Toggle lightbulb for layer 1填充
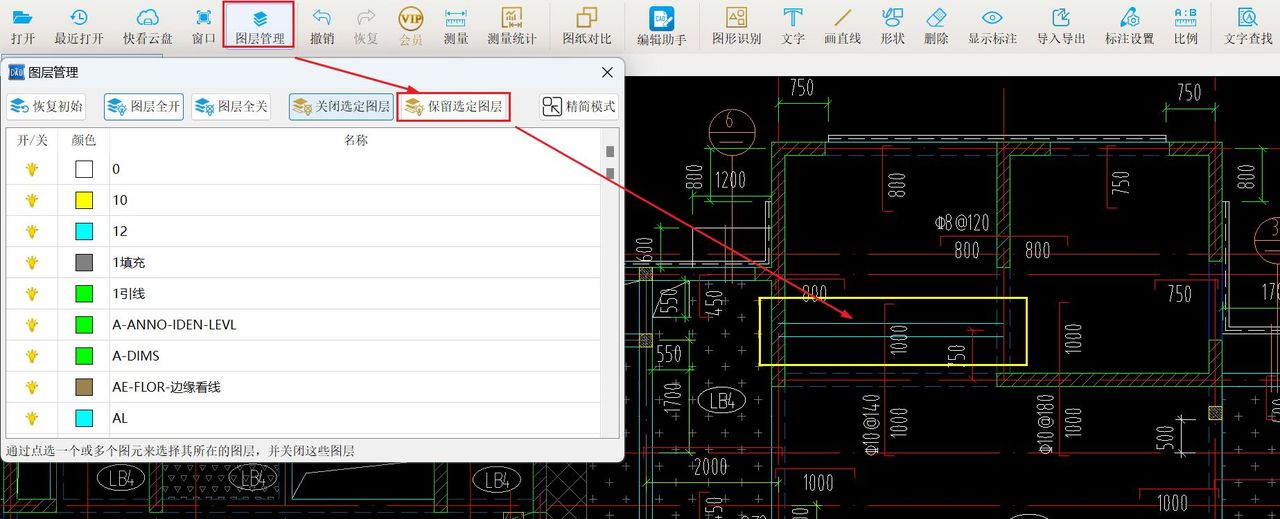1280x519 pixels. (x=32, y=262)
